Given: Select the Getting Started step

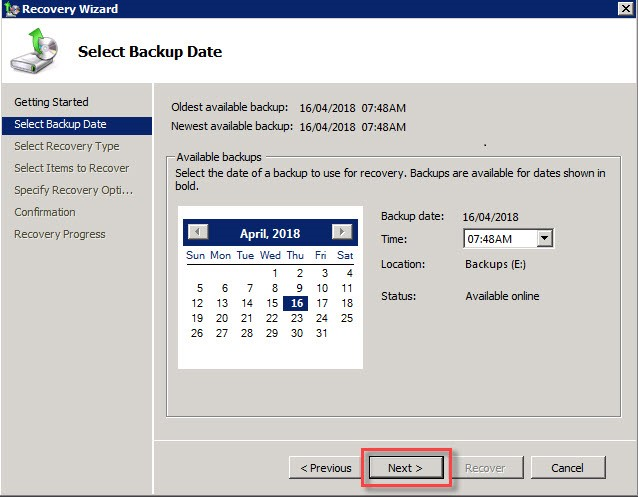Looking at the screenshot, I should click(51, 102).
